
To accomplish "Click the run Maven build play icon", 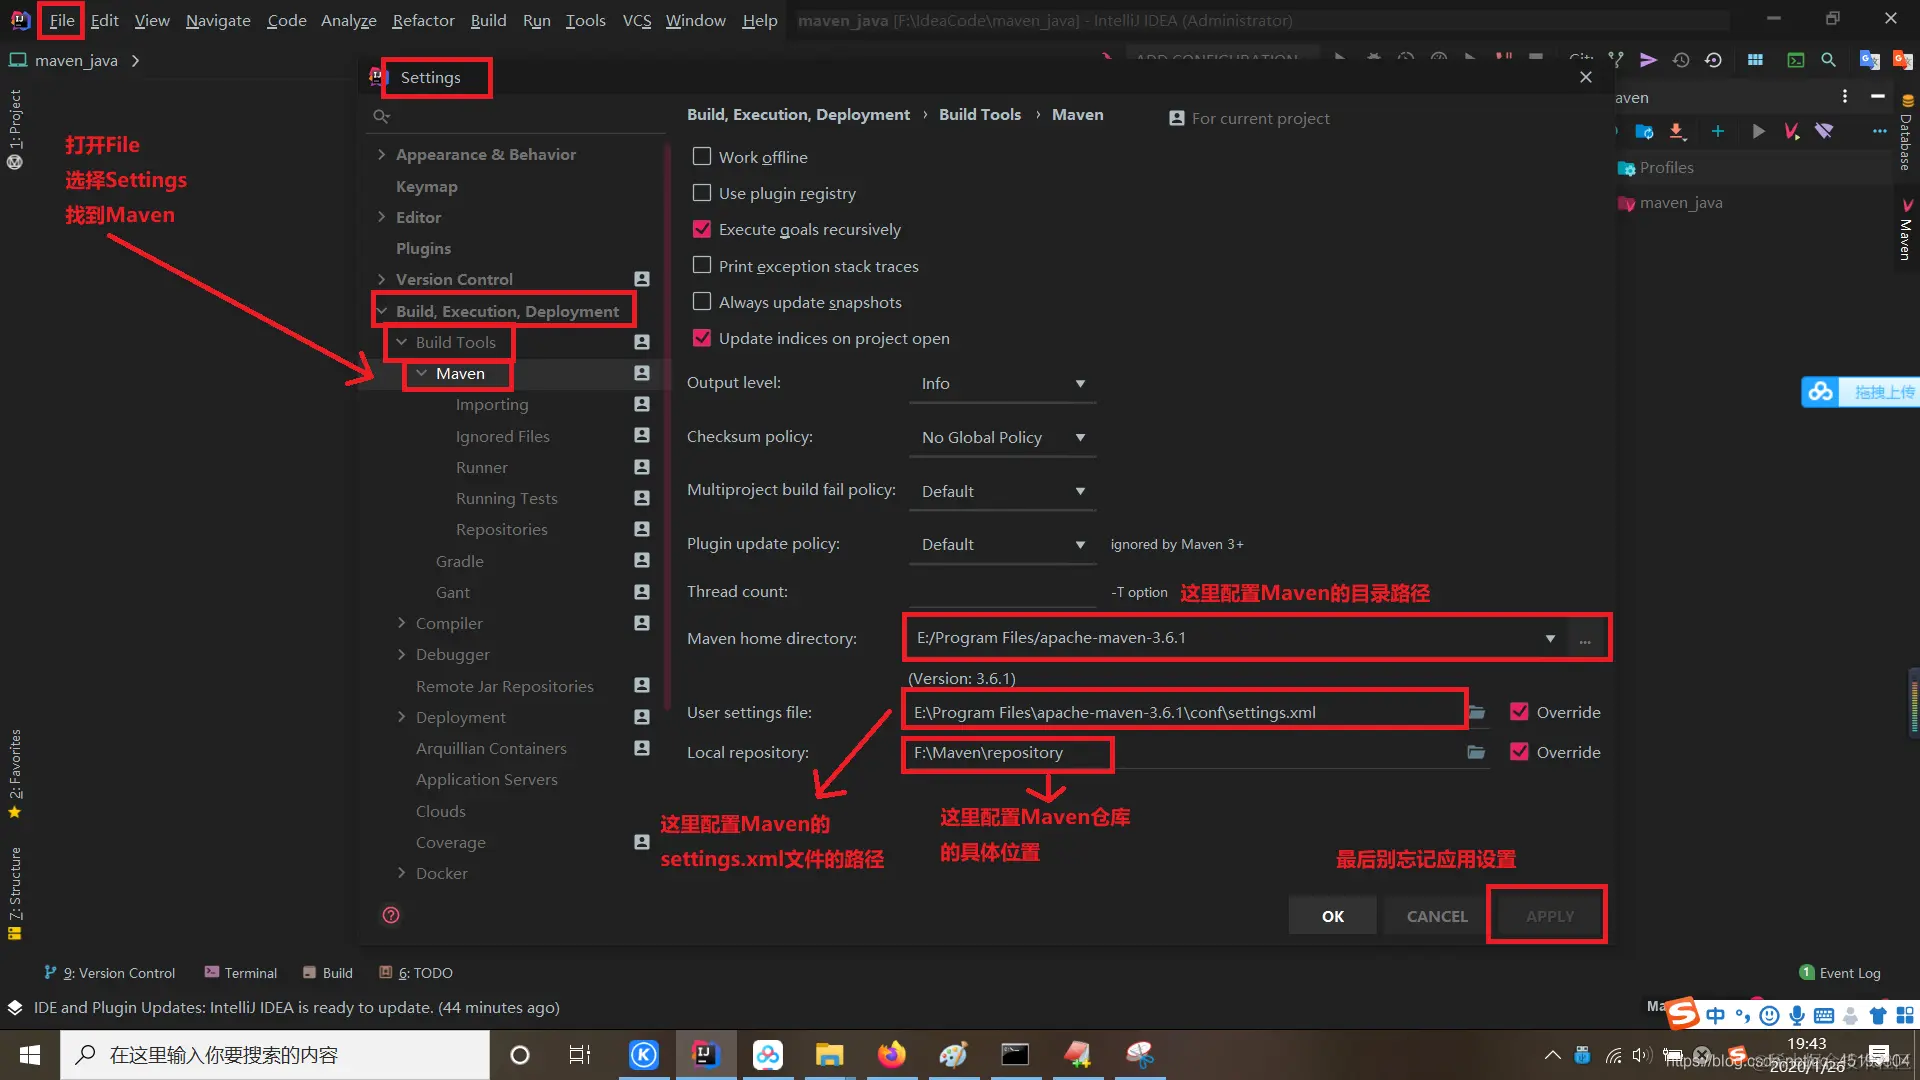I will tap(1758, 131).
